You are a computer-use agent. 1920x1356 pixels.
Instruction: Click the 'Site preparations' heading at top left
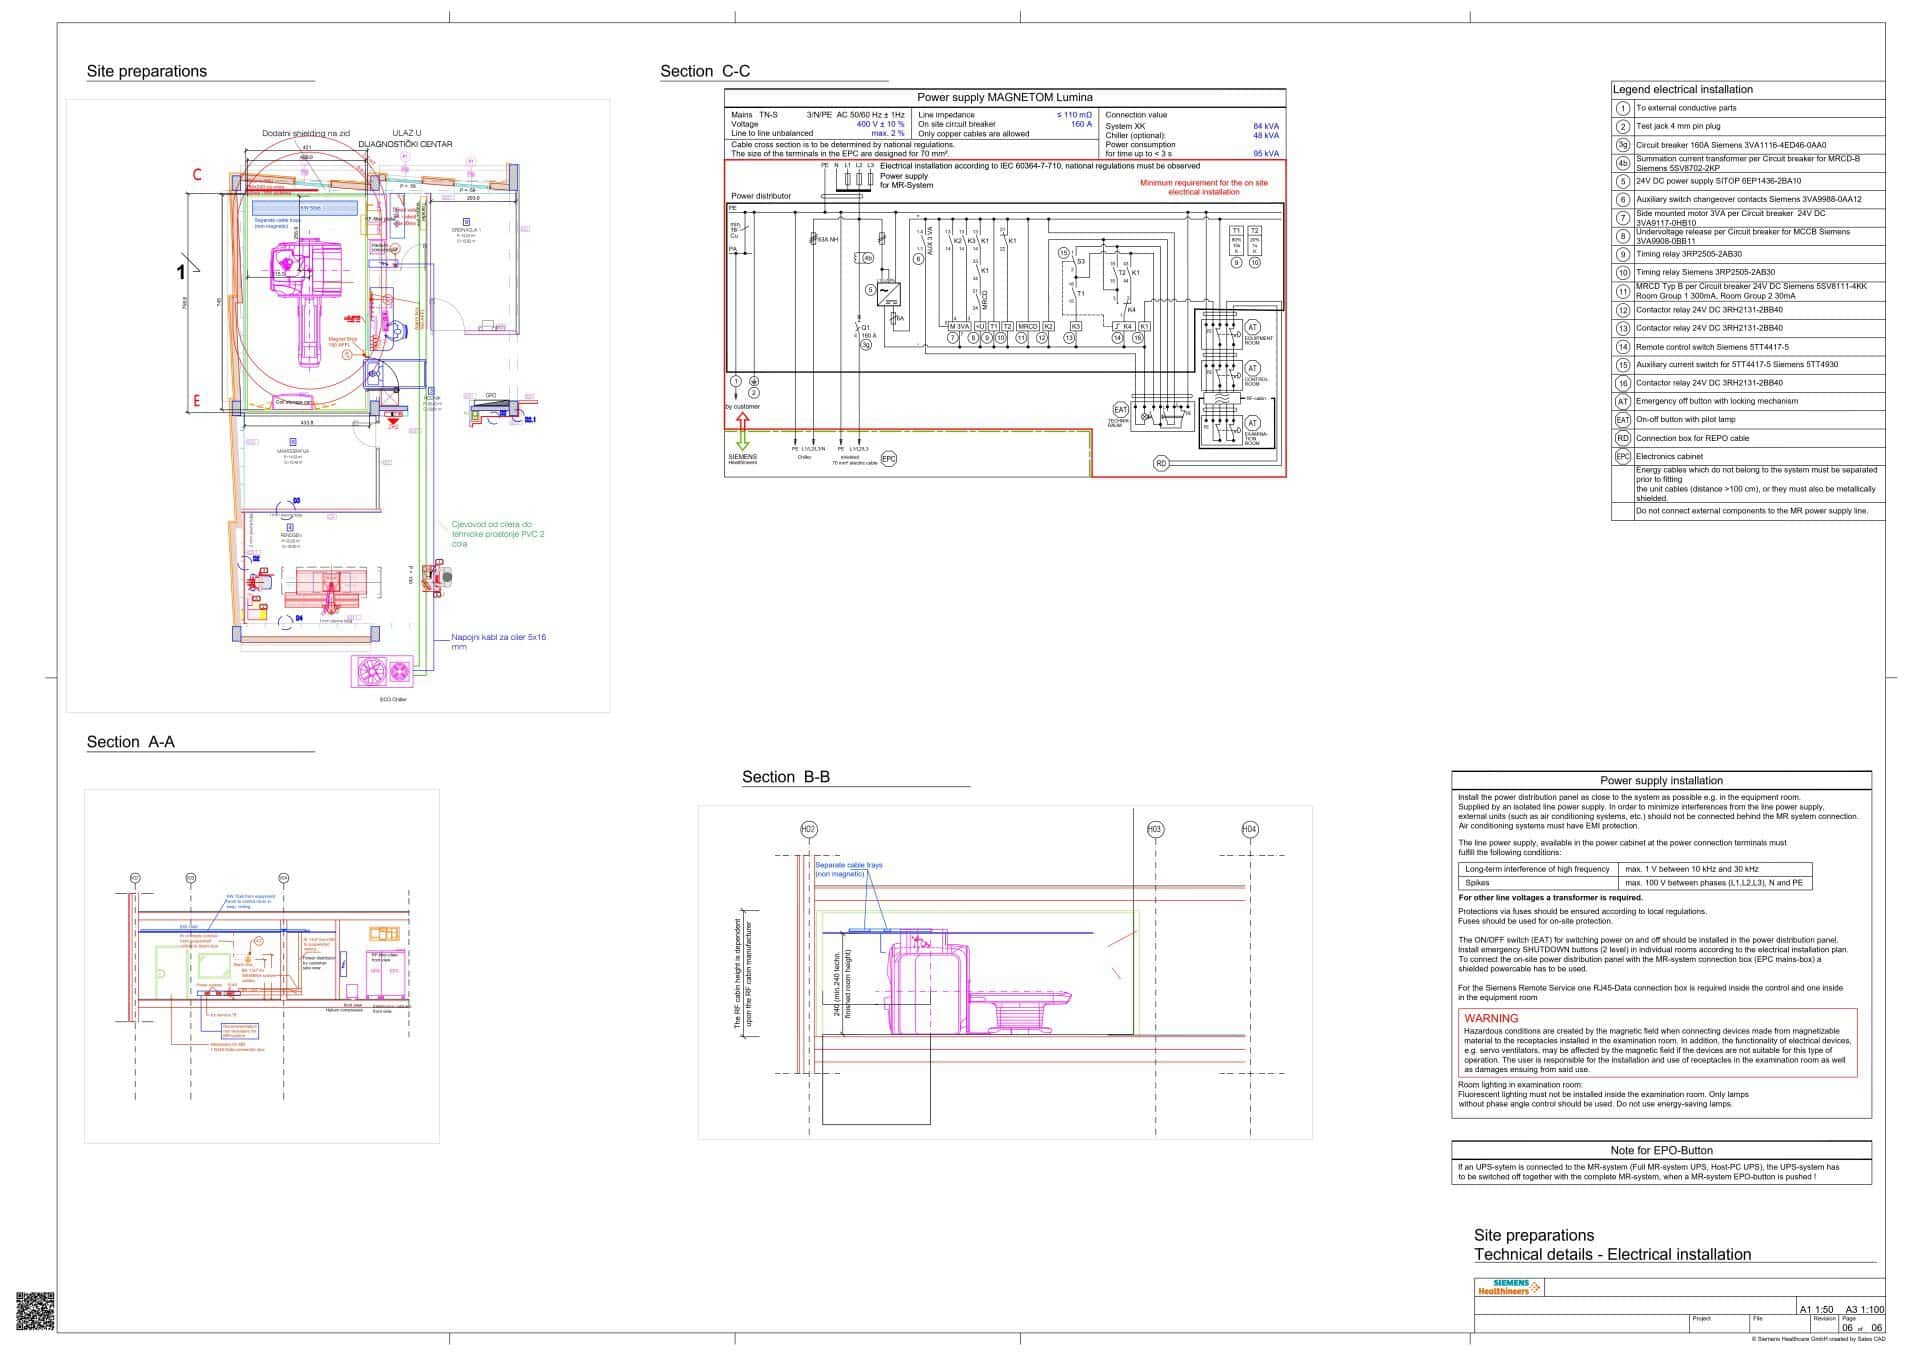tap(147, 71)
